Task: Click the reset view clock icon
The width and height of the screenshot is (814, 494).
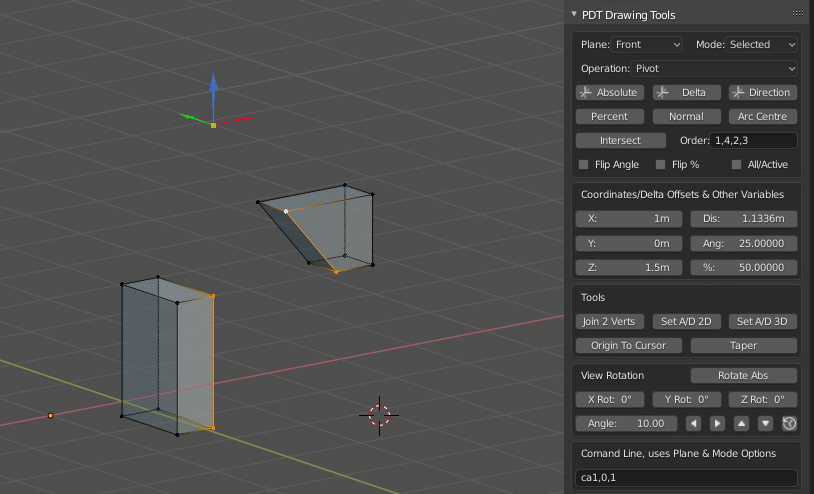Action: point(789,423)
